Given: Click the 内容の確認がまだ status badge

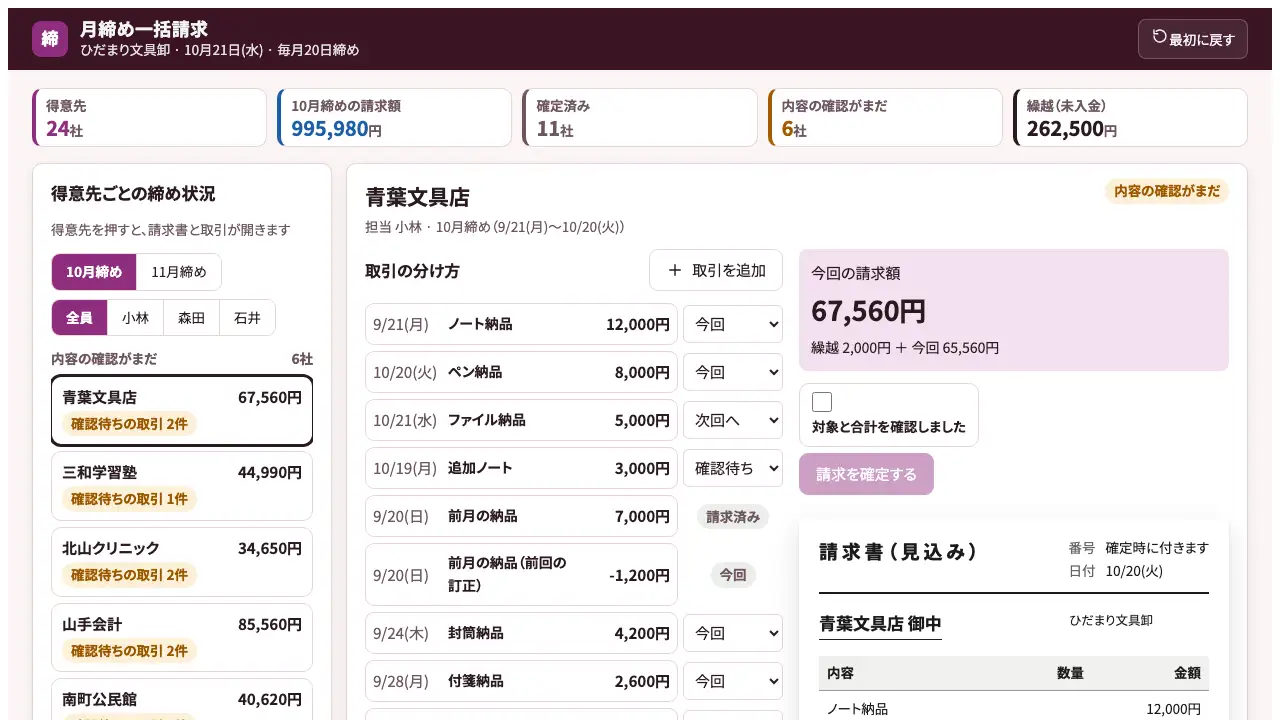Looking at the screenshot, I should coord(1167,191).
